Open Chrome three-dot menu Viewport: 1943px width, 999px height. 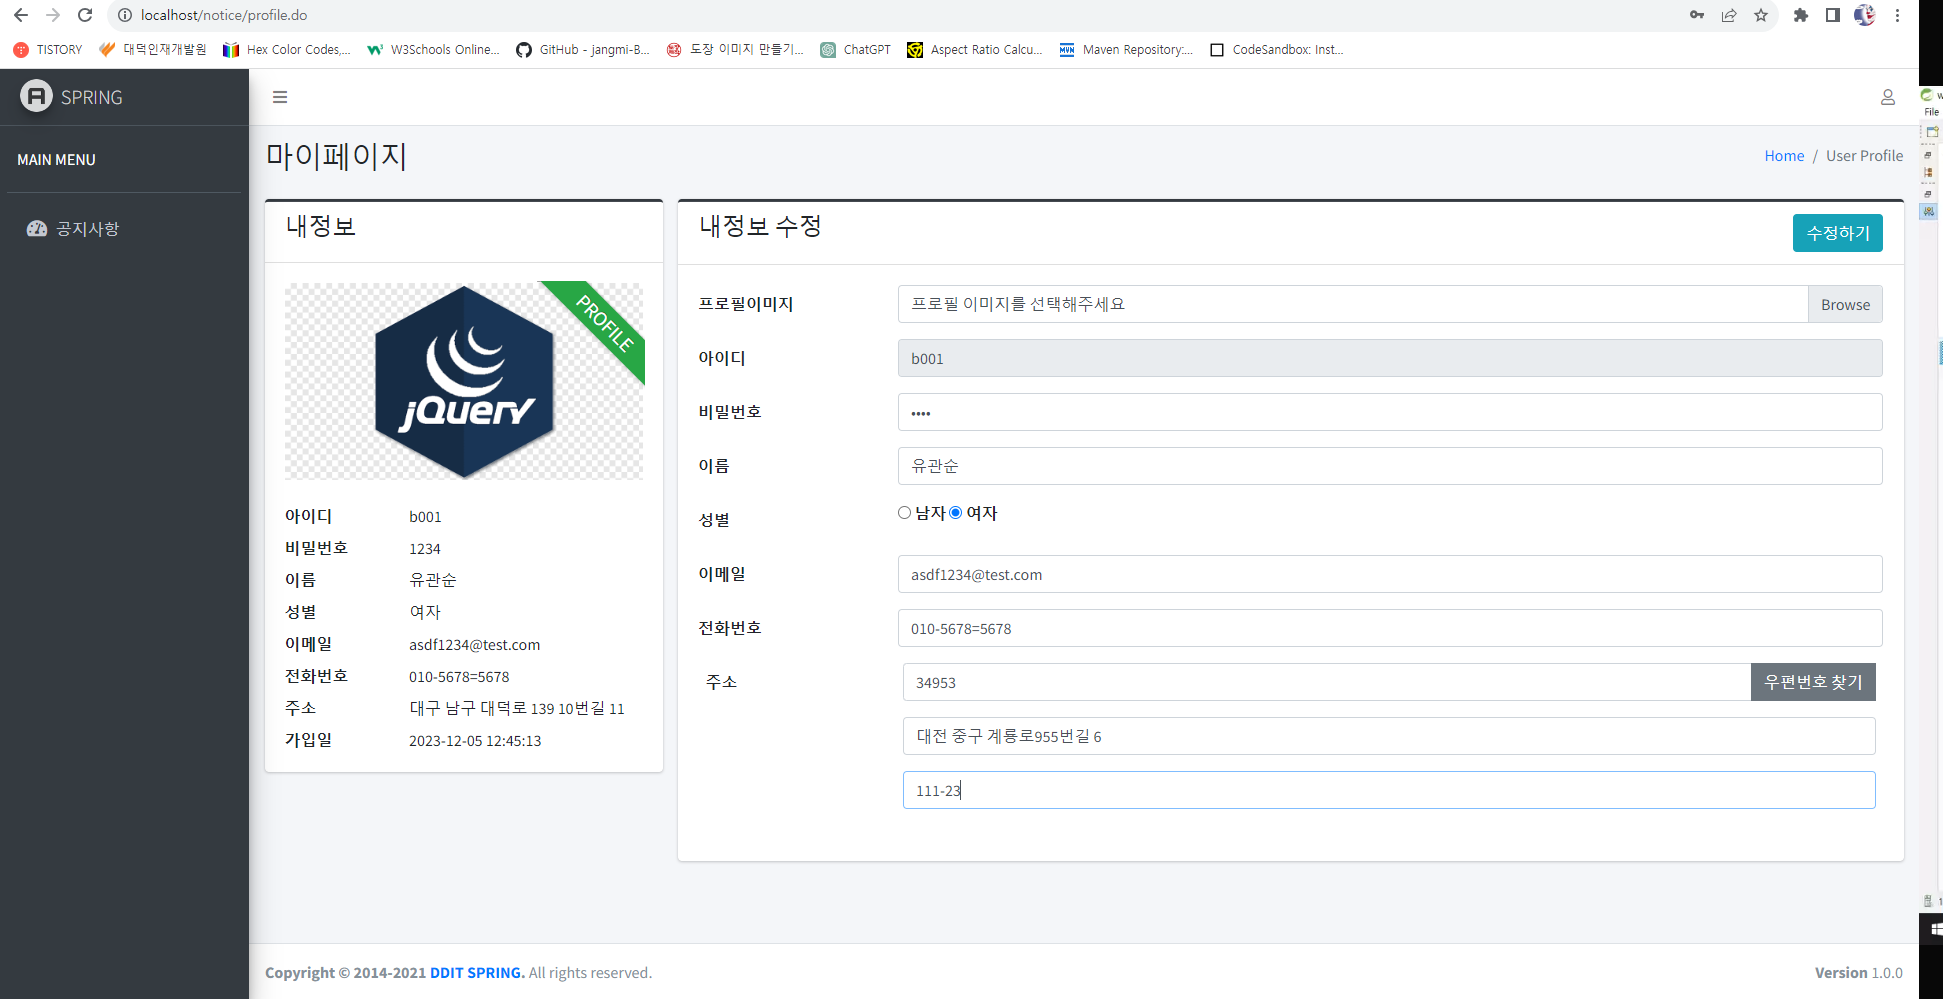click(x=1897, y=15)
